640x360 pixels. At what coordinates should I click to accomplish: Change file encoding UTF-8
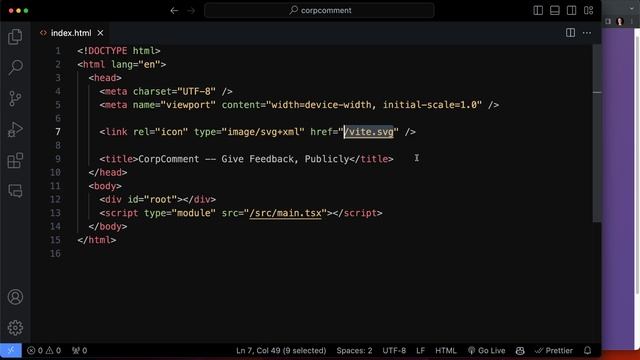(x=394, y=350)
